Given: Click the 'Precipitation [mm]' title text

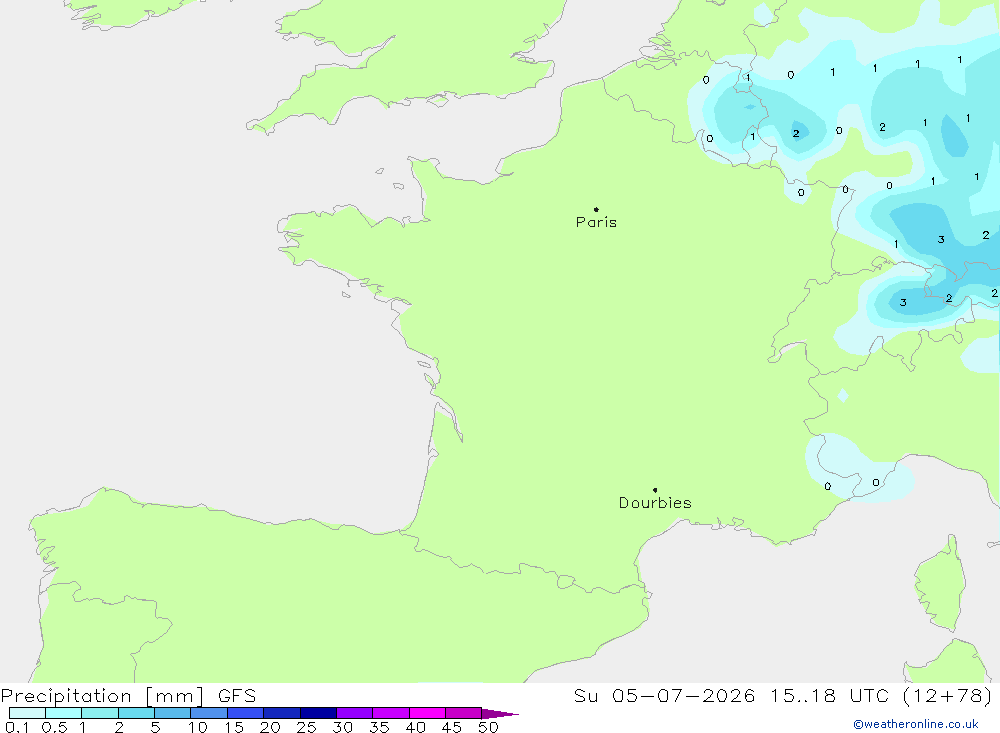Looking at the screenshot, I should point(102,696).
